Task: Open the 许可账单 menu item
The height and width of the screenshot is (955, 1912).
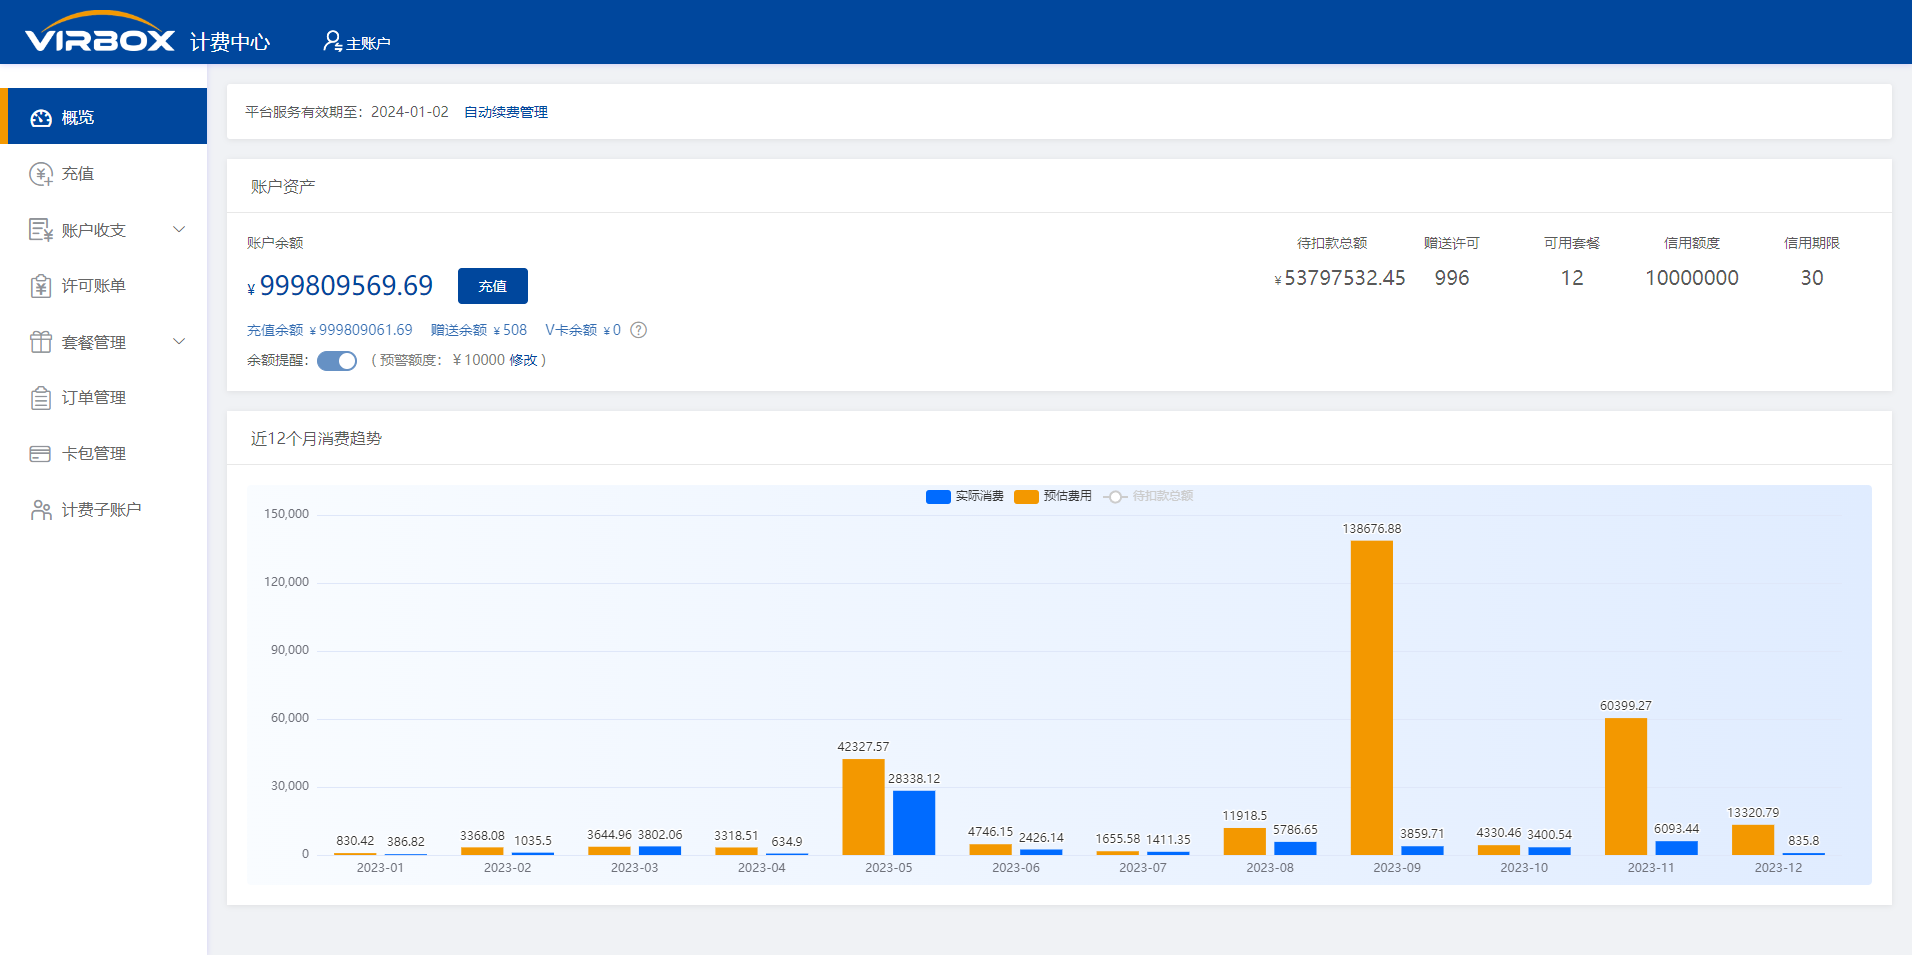Action: point(104,285)
